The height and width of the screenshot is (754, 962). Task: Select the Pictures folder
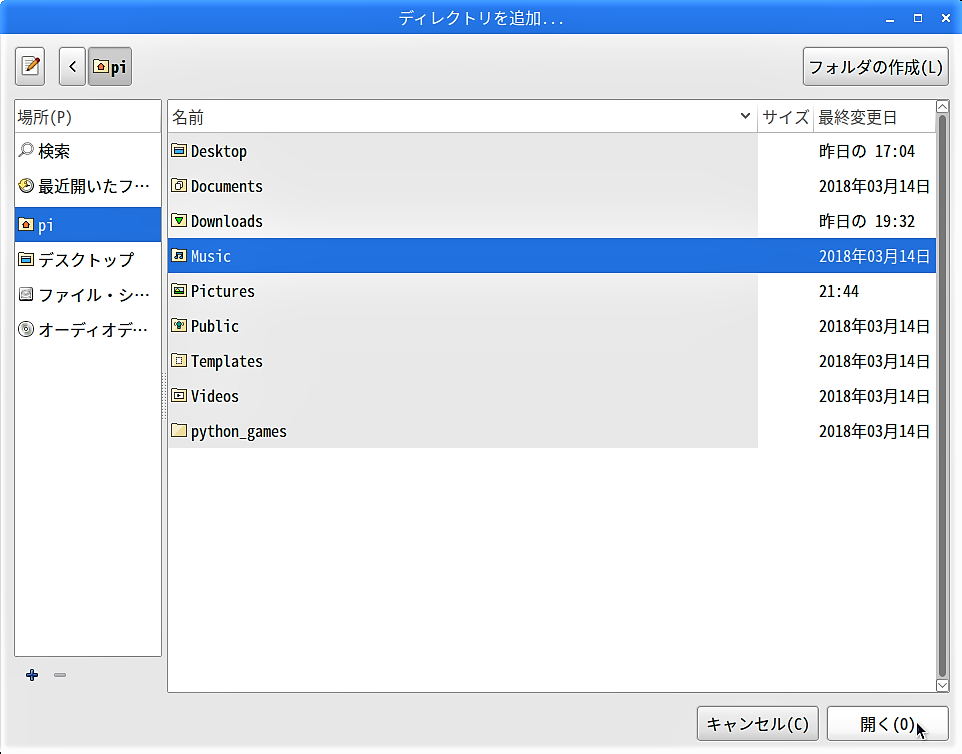click(x=222, y=292)
